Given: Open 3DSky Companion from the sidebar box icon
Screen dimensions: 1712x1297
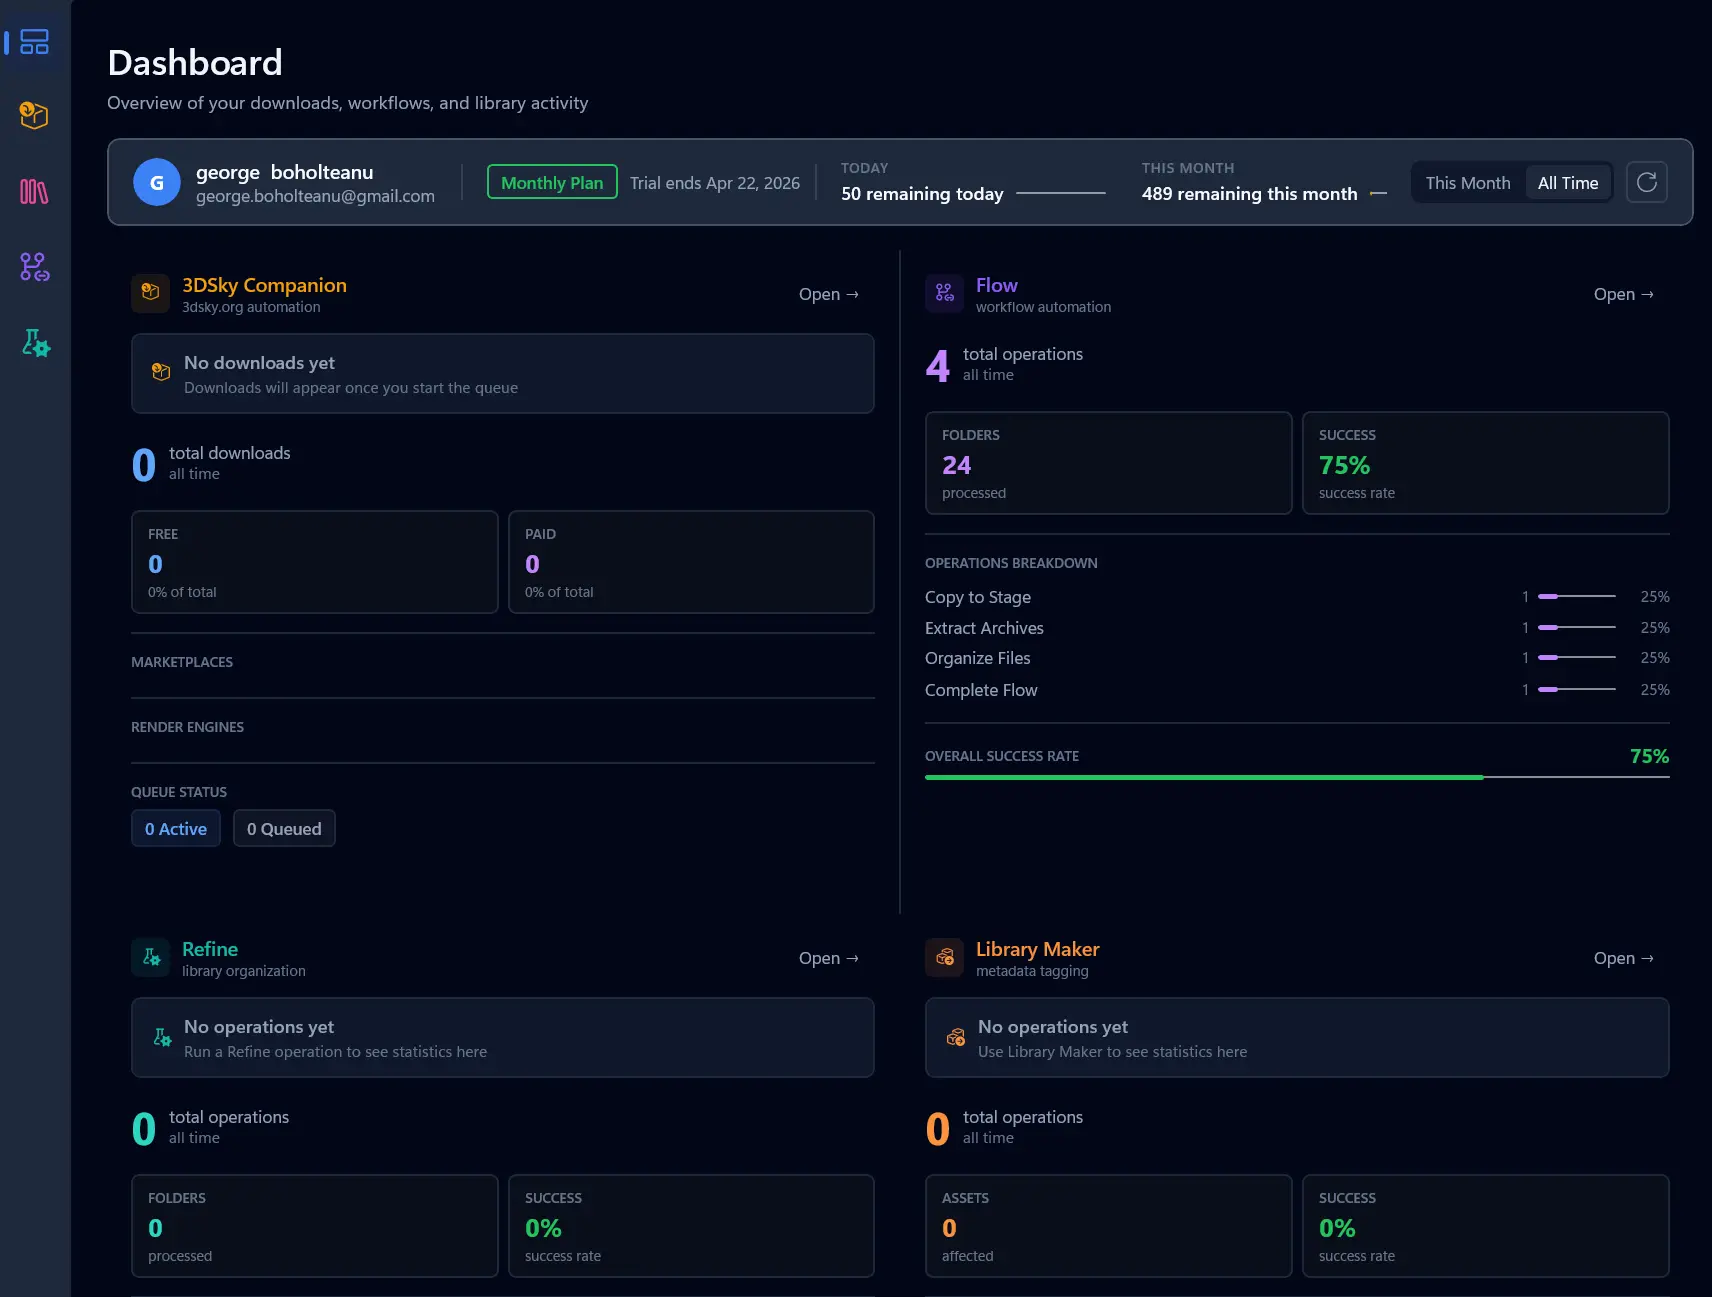Looking at the screenshot, I should pyautogui.click(x=34, y=115).
